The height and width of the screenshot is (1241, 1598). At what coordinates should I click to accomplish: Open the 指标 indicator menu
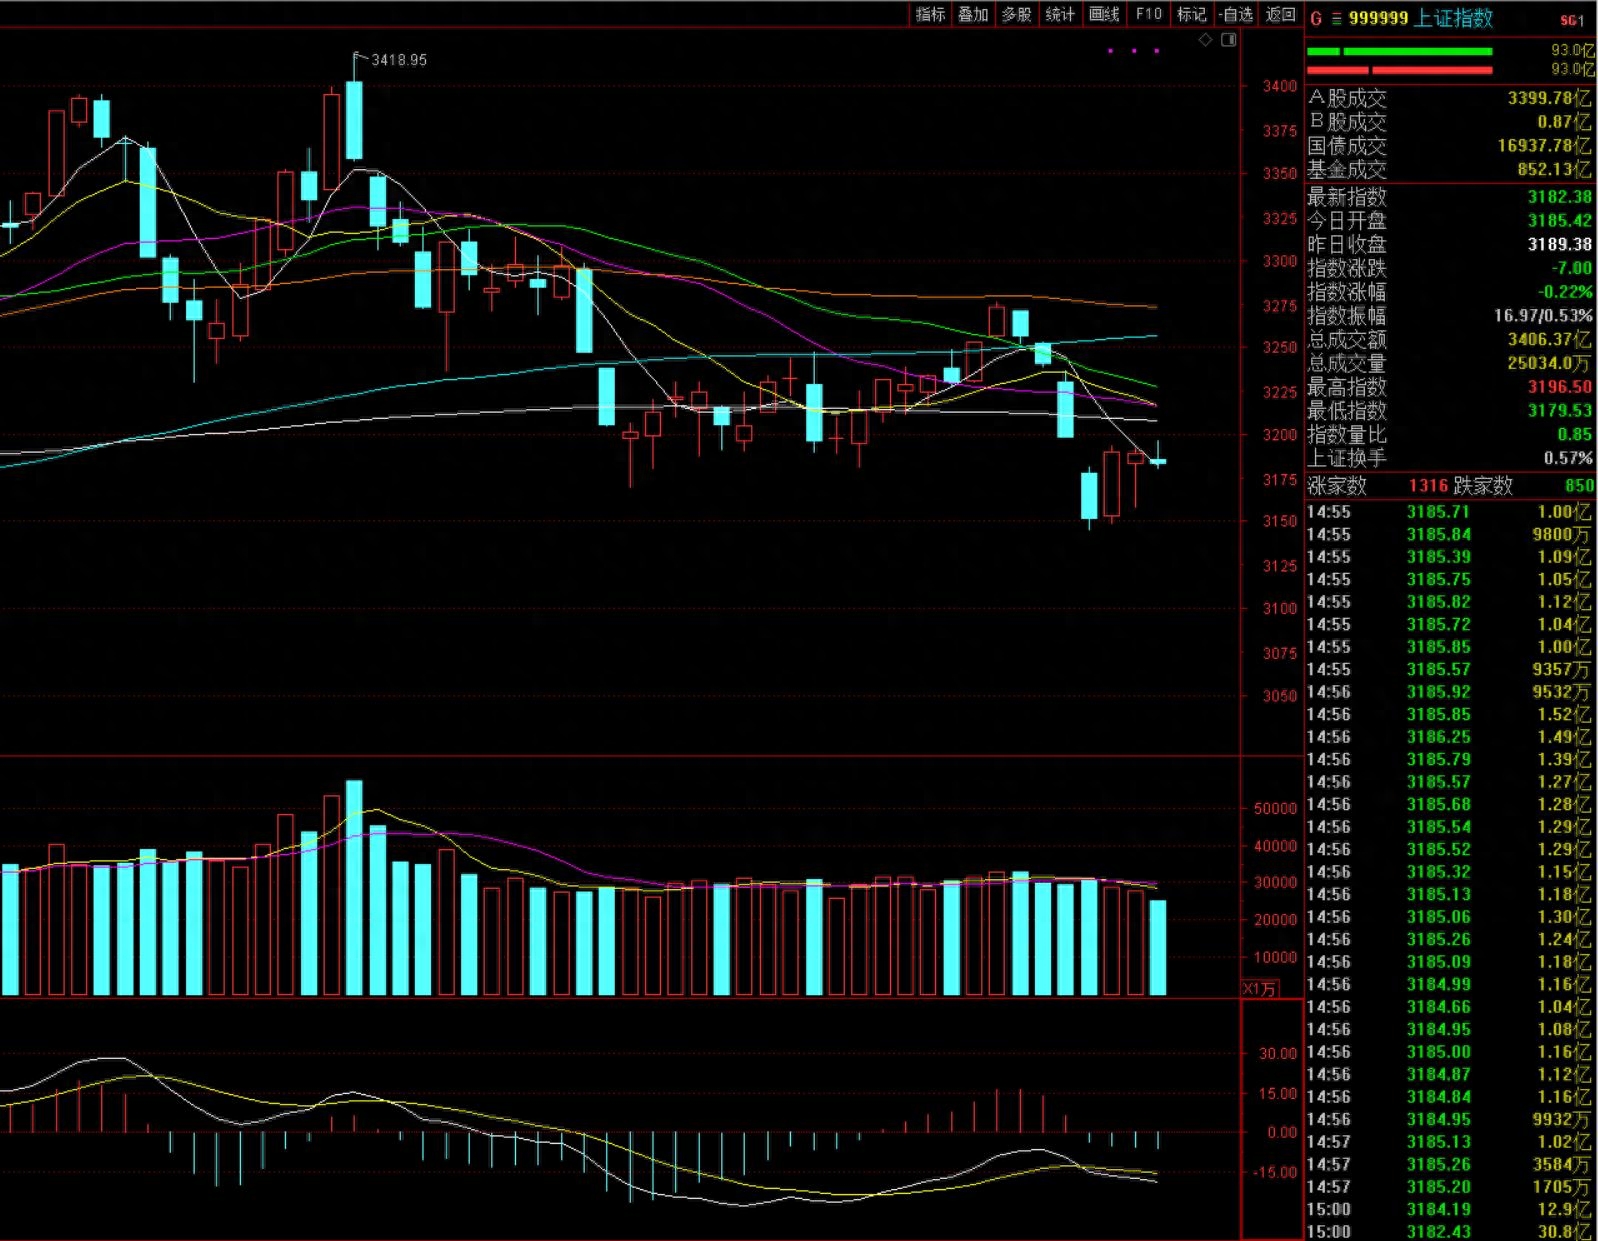tap(930, 14)
